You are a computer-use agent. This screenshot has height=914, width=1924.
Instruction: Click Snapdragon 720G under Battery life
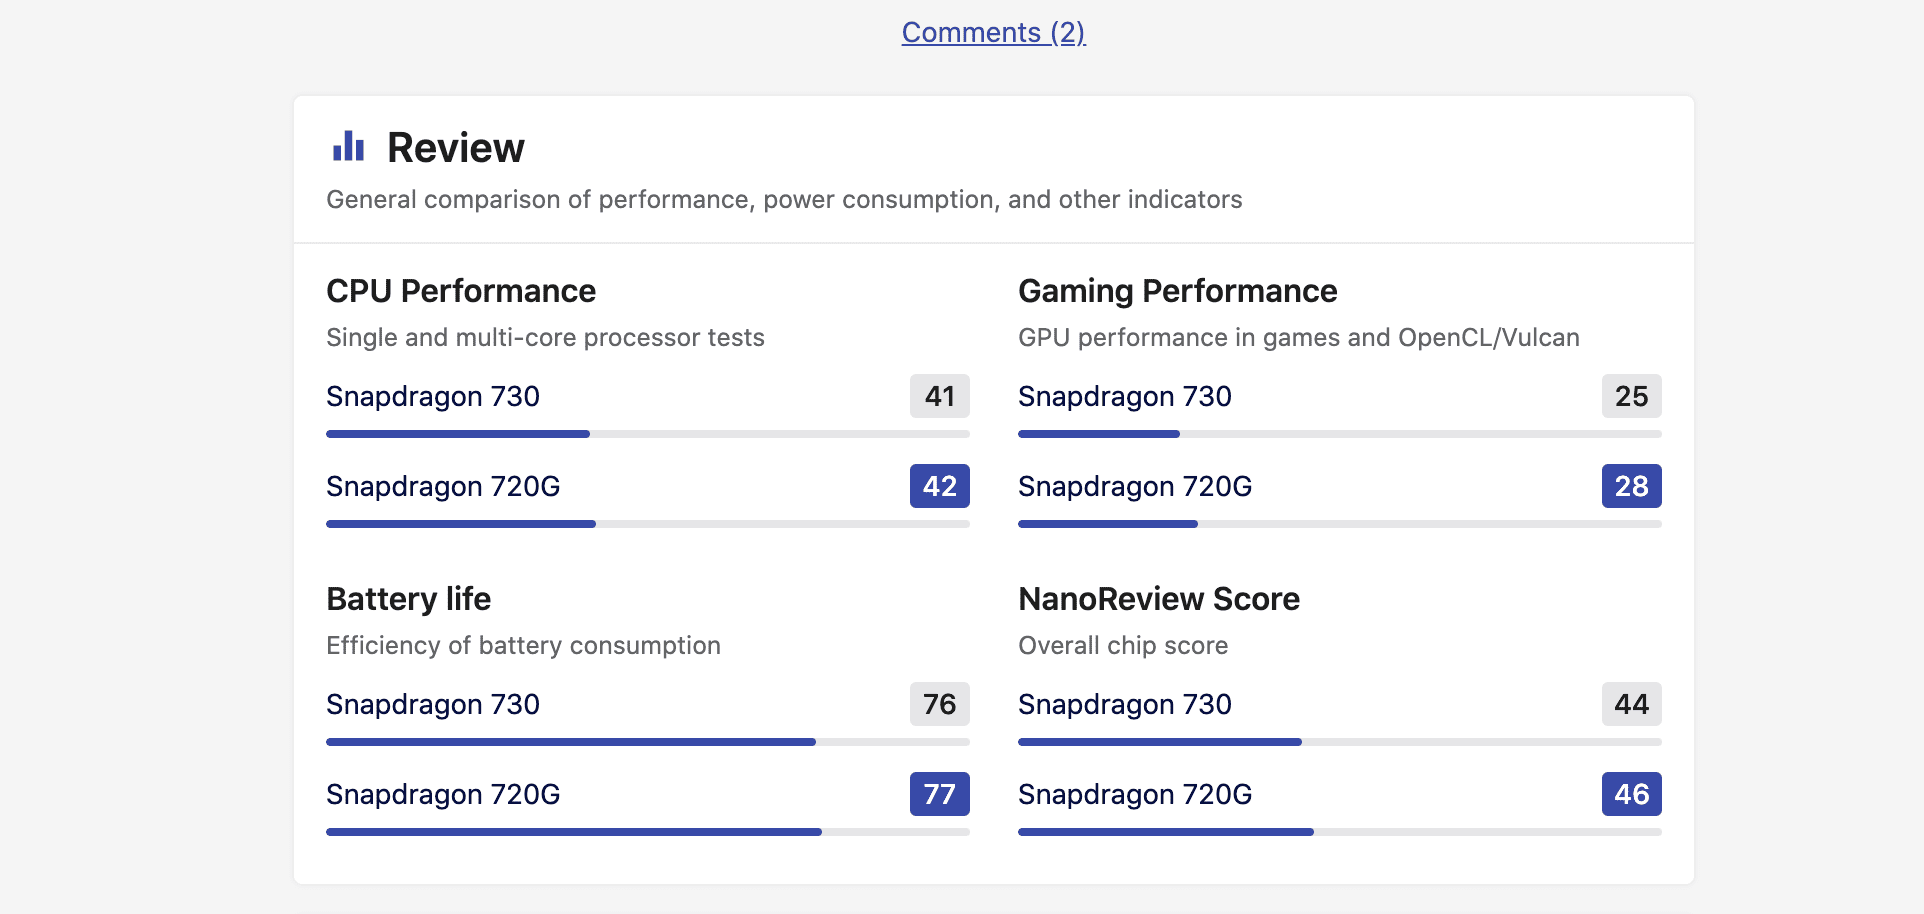(x=443, y=794)
